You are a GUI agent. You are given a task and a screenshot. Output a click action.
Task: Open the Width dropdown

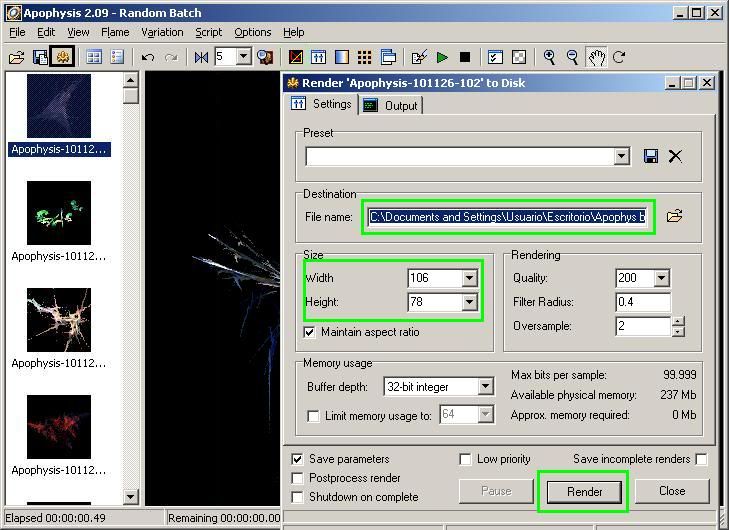pyautogui.click(x=469, y=278)
